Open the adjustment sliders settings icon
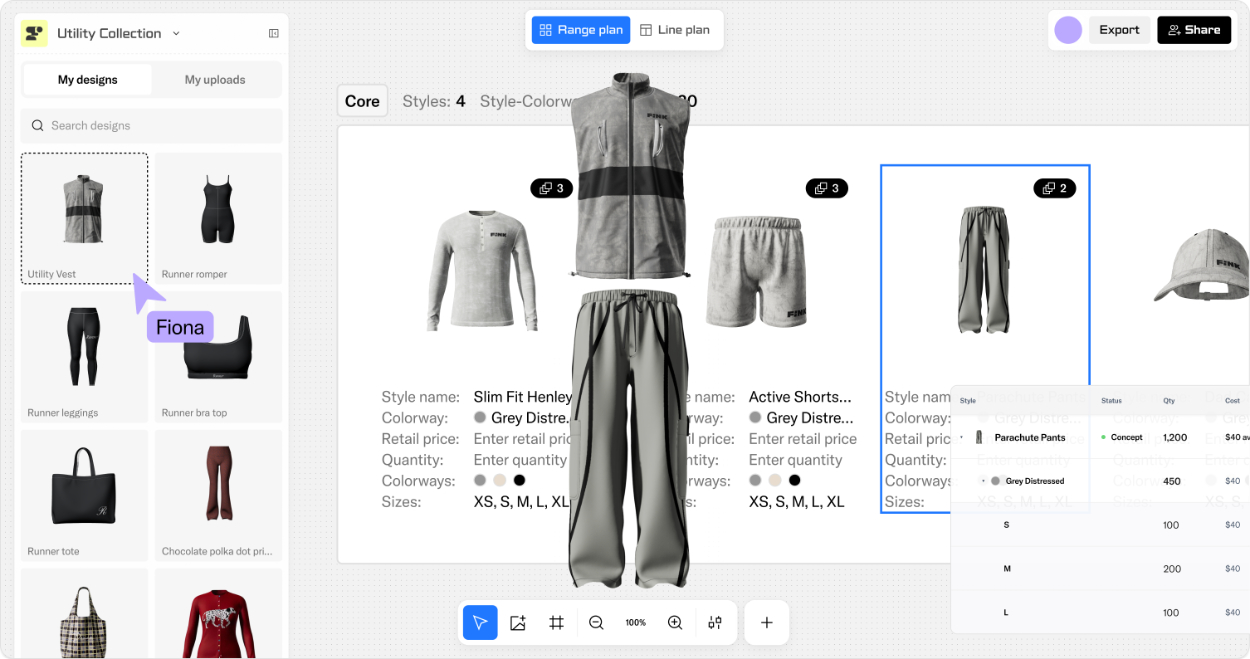This screenshot has width=1250, height=659. (715, 622)
